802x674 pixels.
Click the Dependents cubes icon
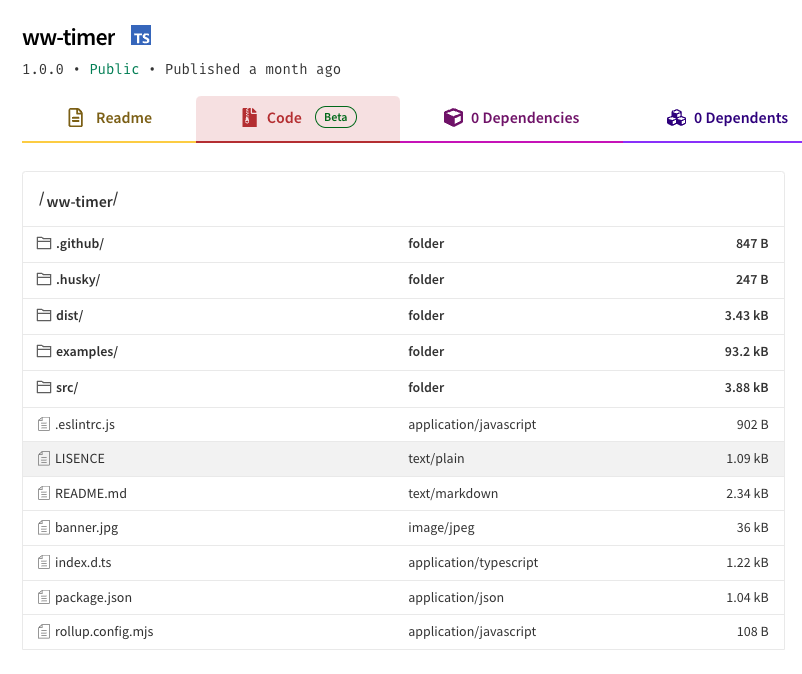[x=677, y=118]
